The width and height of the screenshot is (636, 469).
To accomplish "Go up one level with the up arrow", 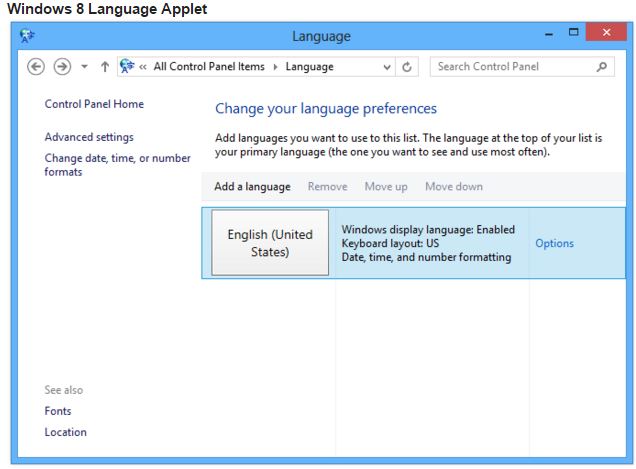I will coord(105,67).
